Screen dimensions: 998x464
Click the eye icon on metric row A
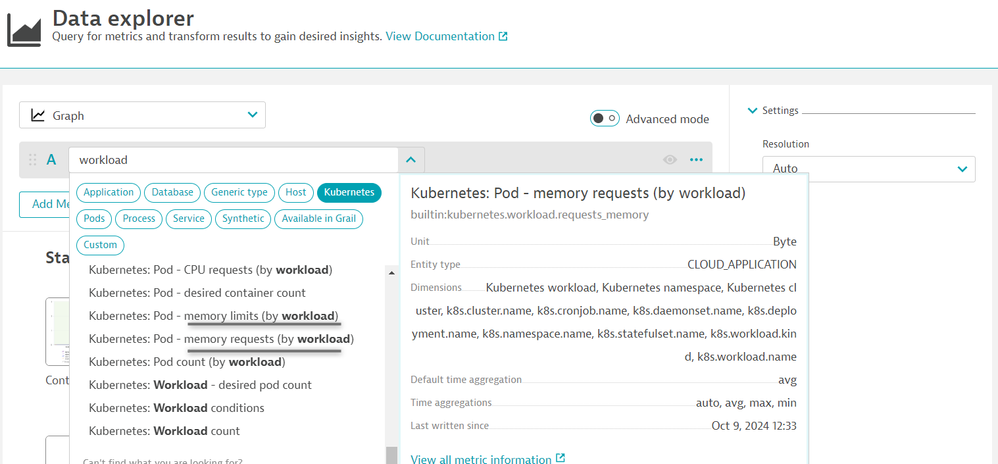point(670,160)
